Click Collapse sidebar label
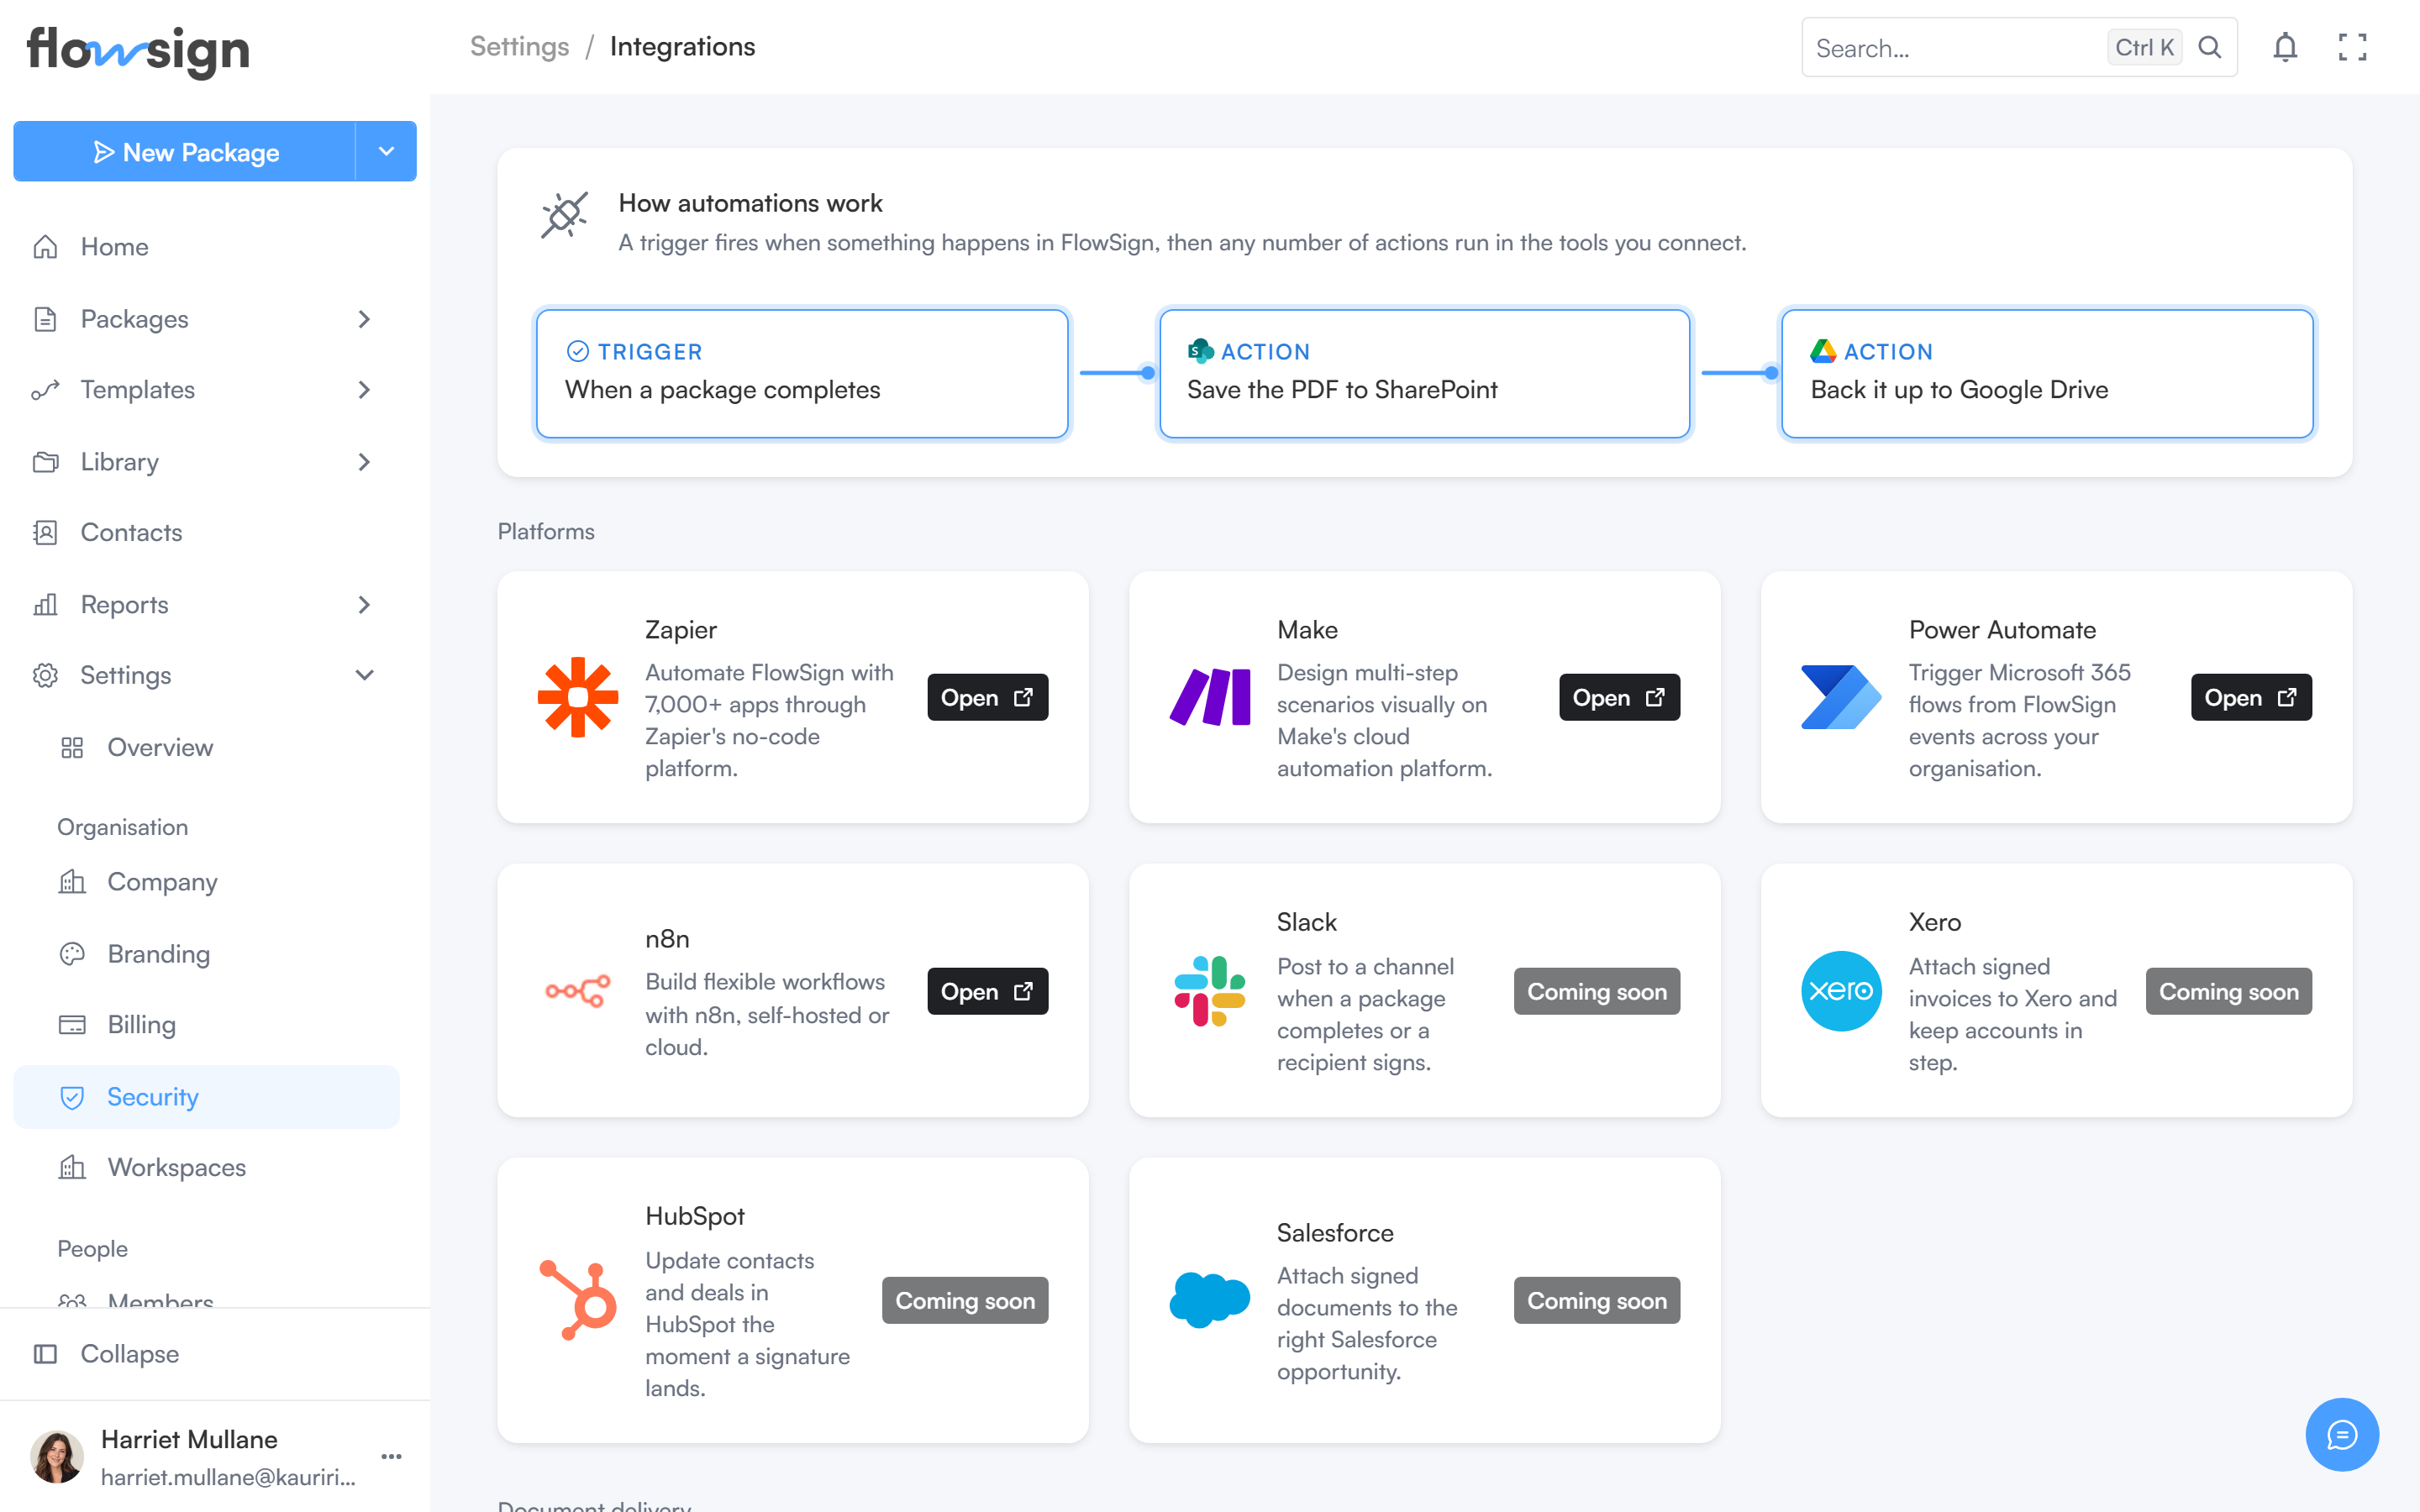 click(x=130, y=1354)
